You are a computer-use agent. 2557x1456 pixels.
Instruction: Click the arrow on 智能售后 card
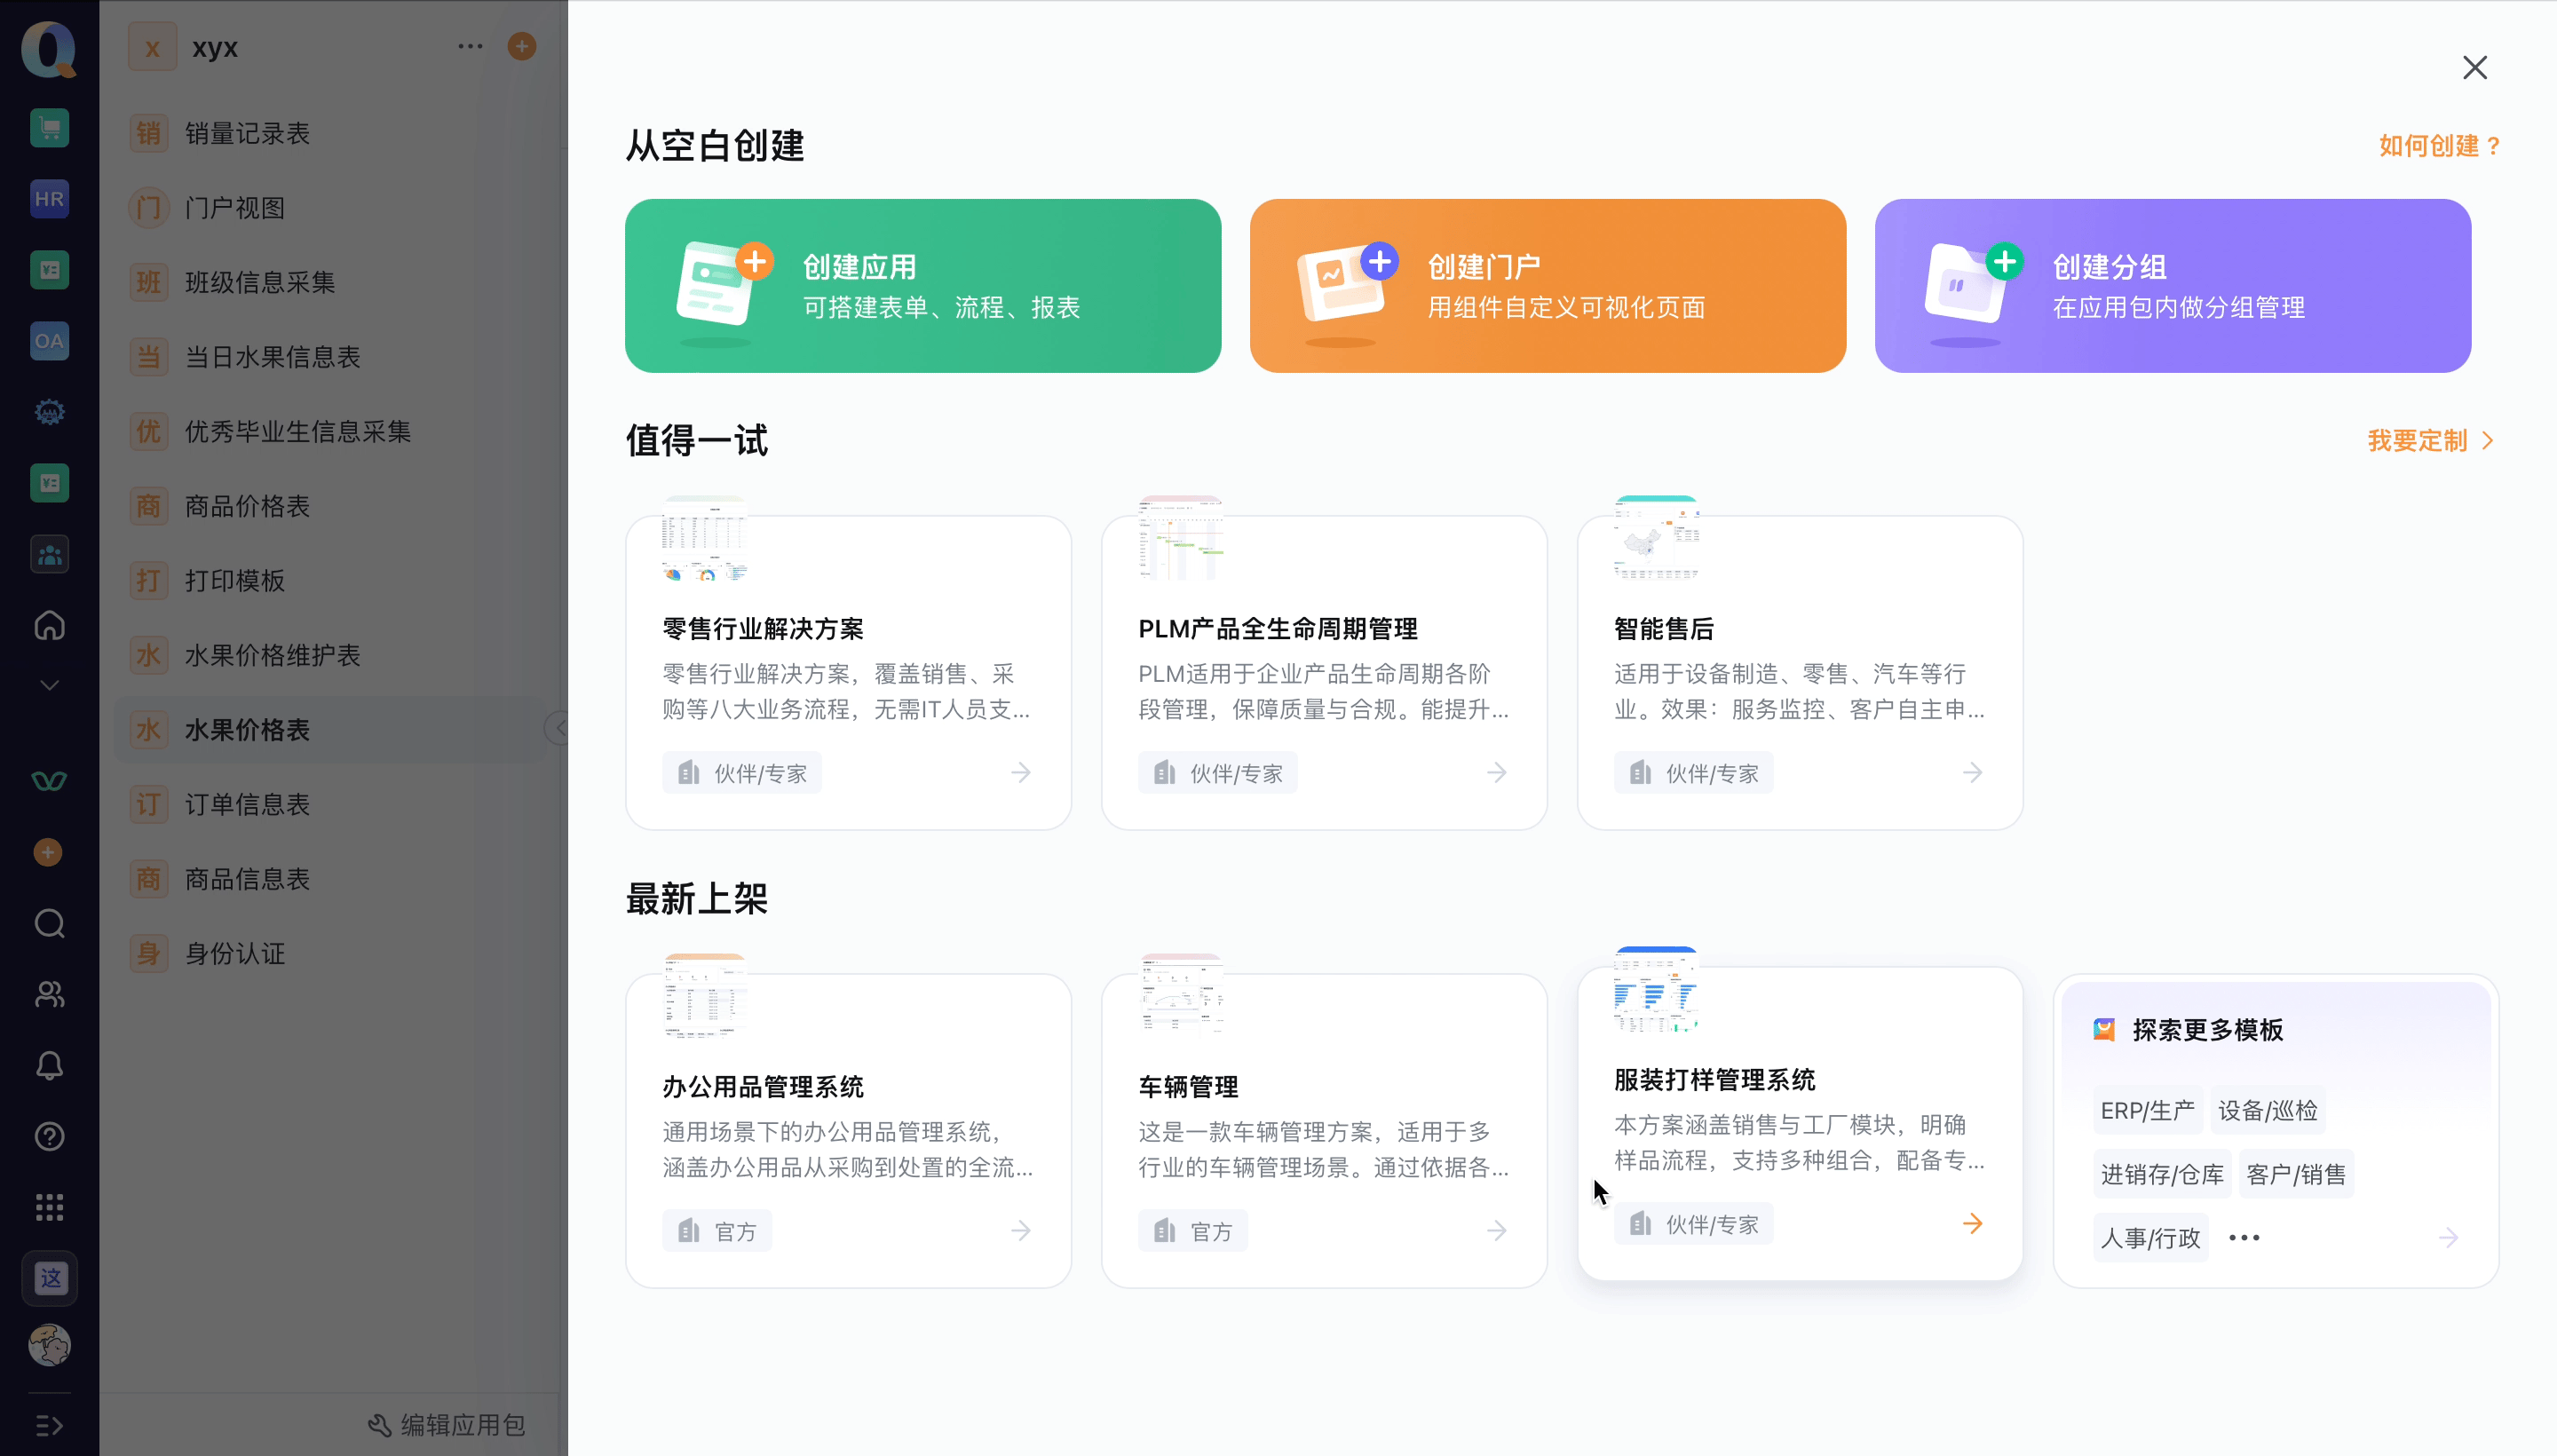(1973, 773)
